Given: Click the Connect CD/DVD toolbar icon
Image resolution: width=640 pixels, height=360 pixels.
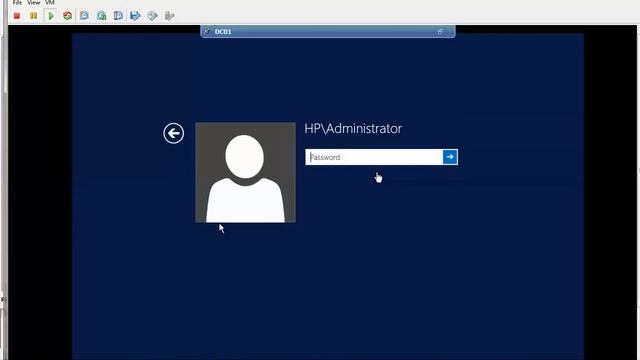Looking at the screenshot, I should tap(152, 16).
